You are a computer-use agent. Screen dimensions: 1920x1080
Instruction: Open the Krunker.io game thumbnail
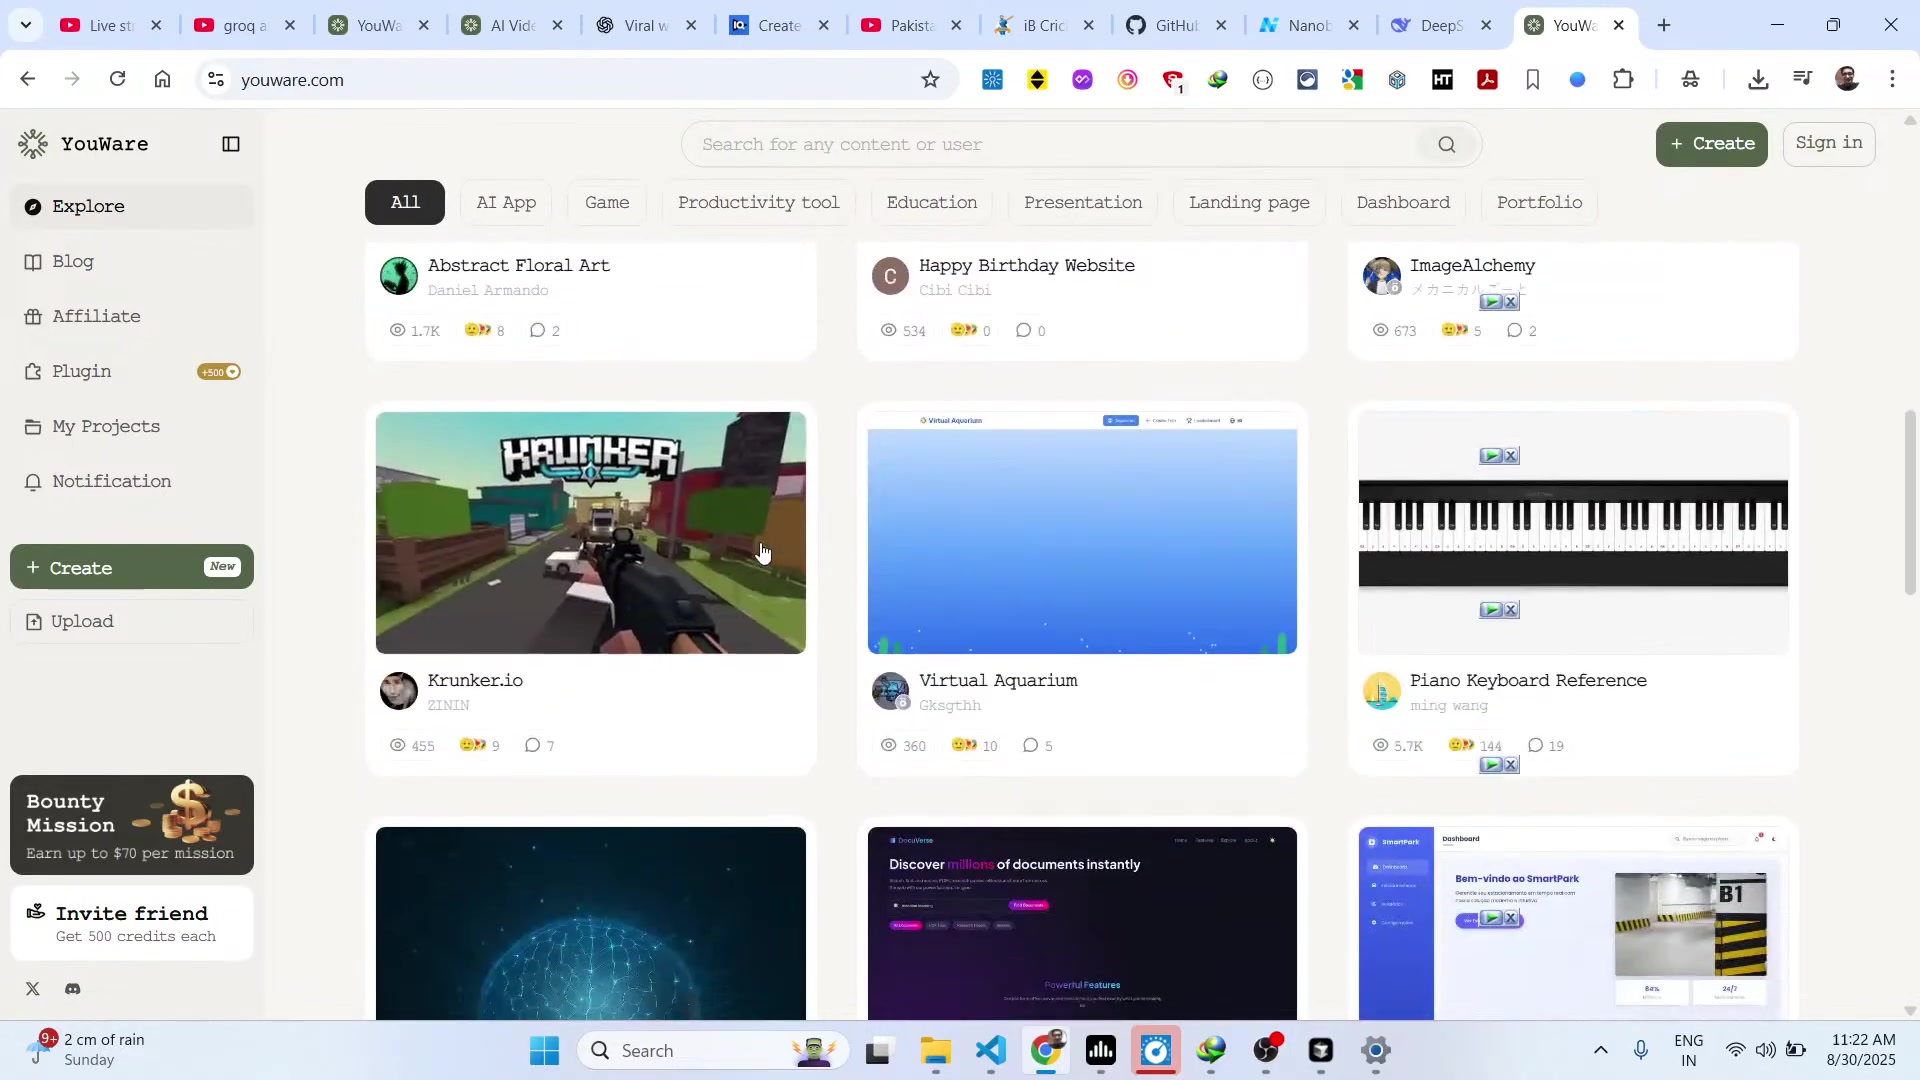591,533
